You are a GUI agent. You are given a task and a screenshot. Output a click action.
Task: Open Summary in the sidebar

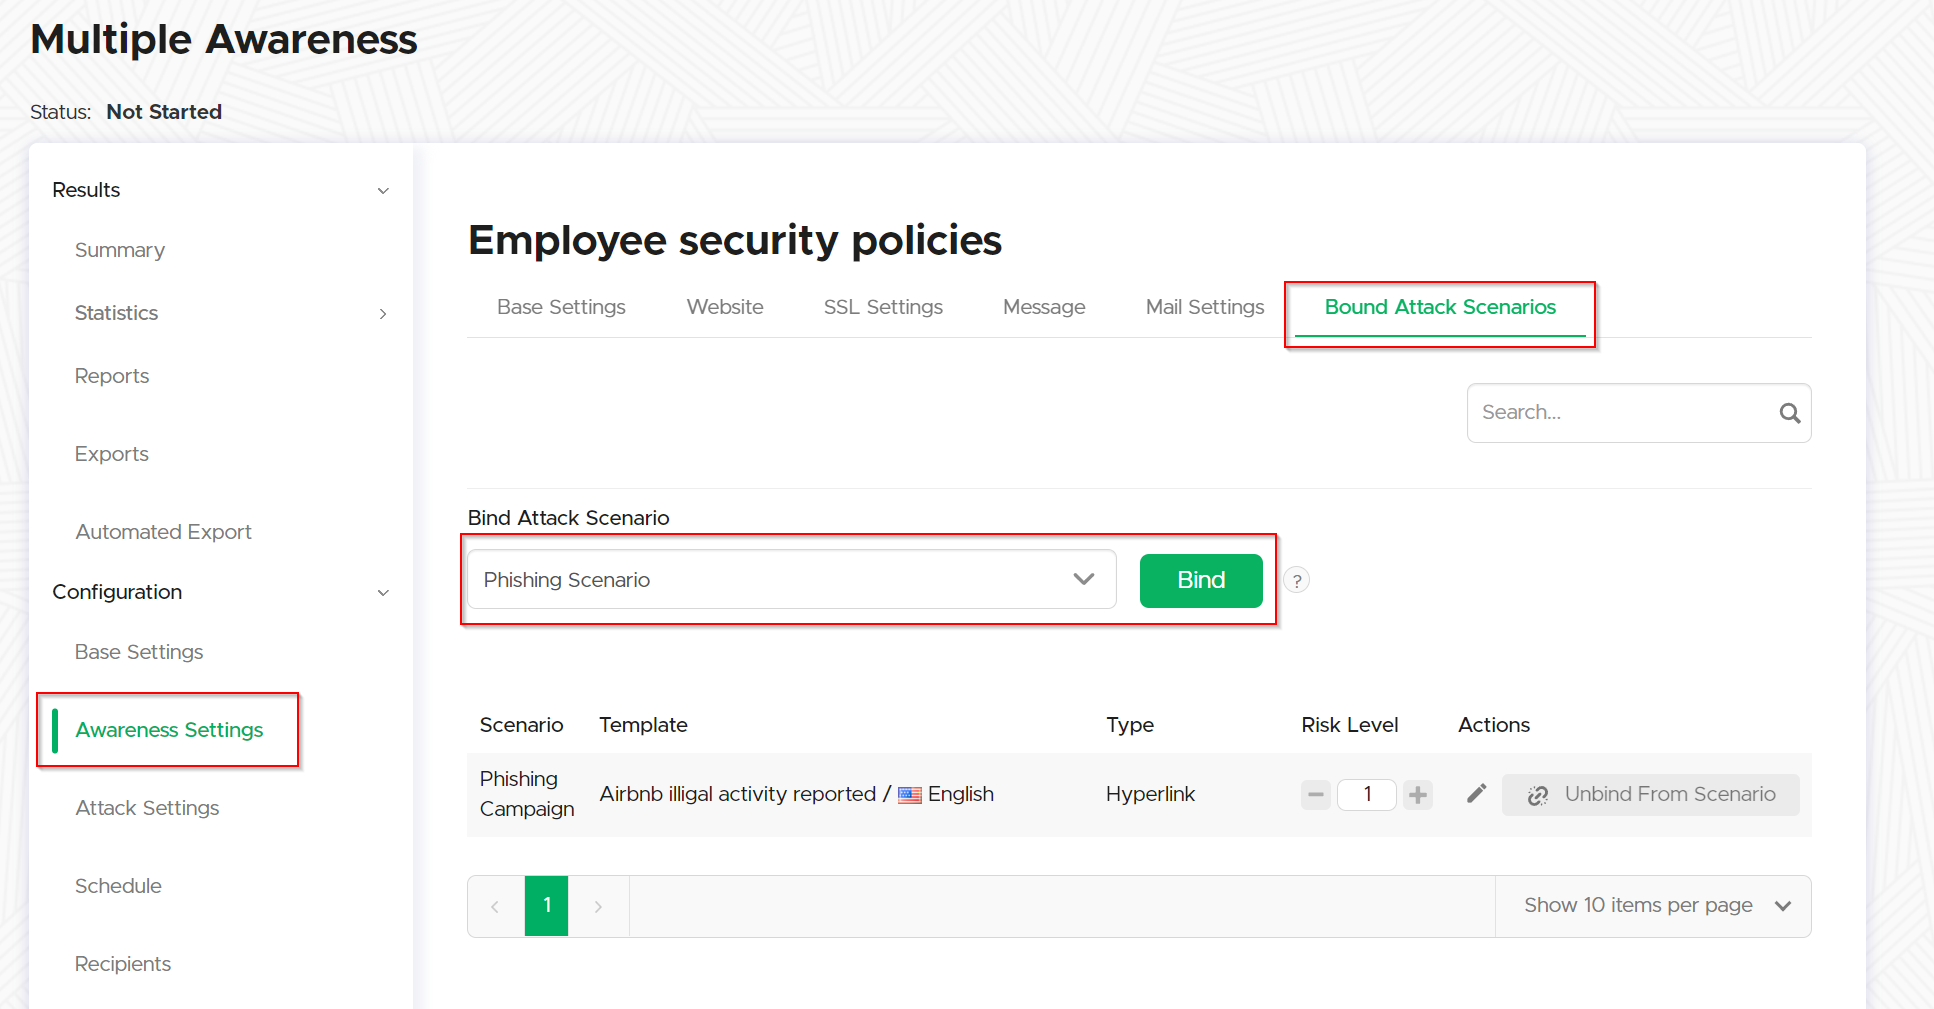click(120, 250)
